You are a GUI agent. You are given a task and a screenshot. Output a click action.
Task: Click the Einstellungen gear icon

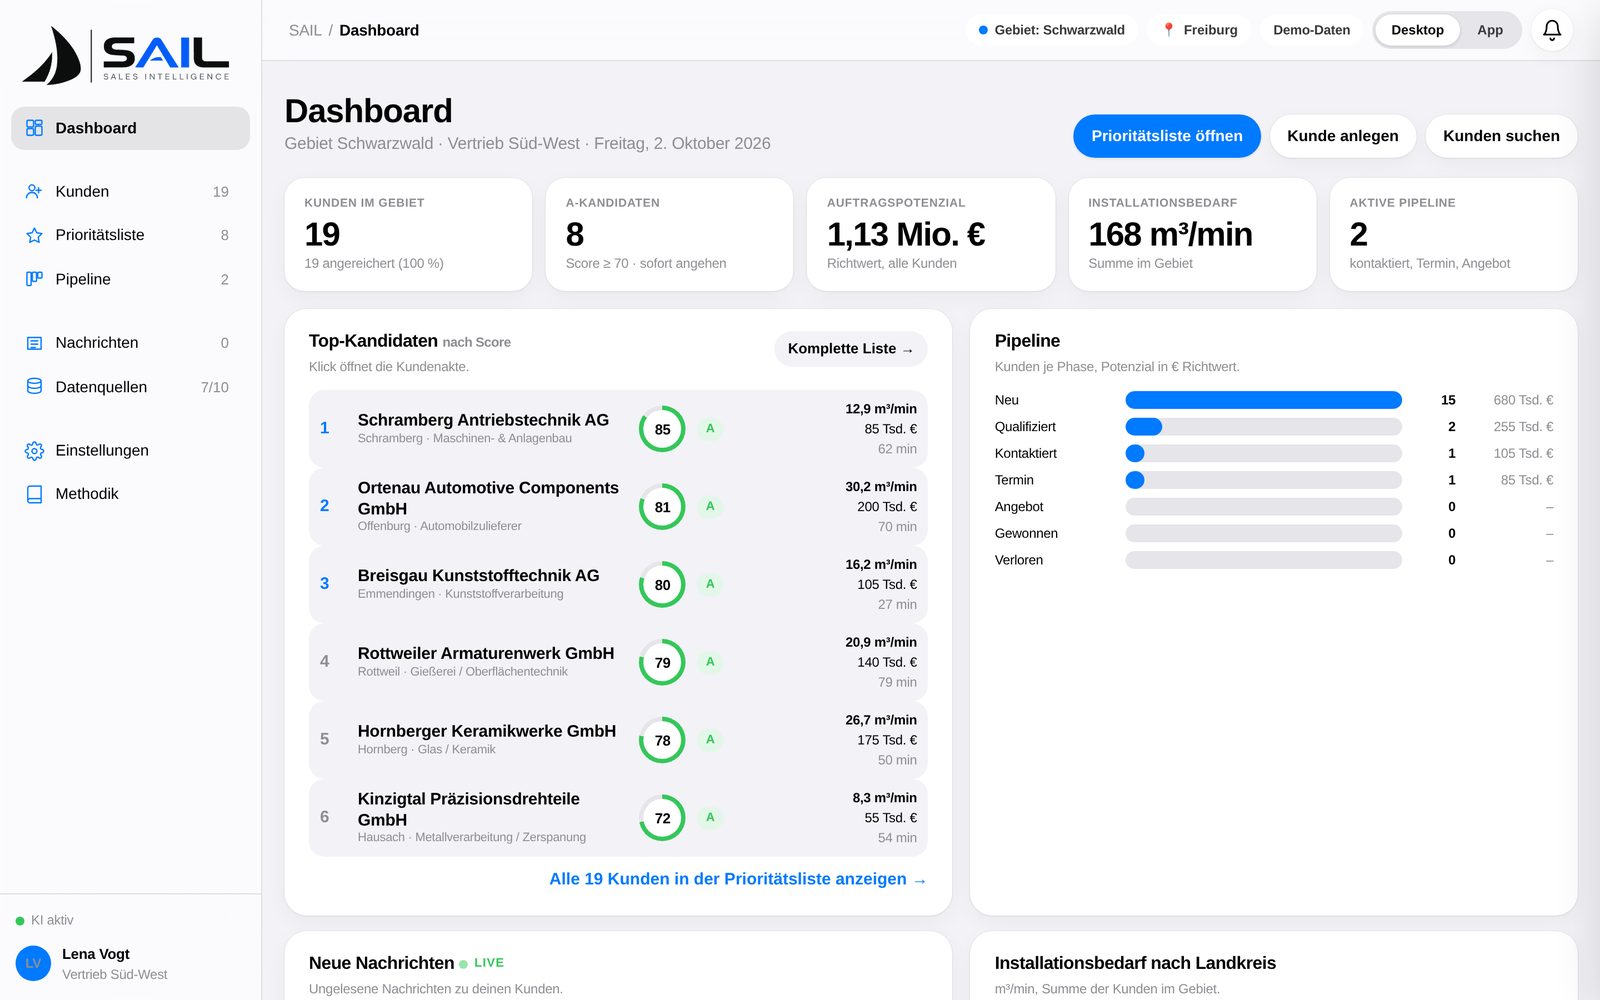point(34,451)
